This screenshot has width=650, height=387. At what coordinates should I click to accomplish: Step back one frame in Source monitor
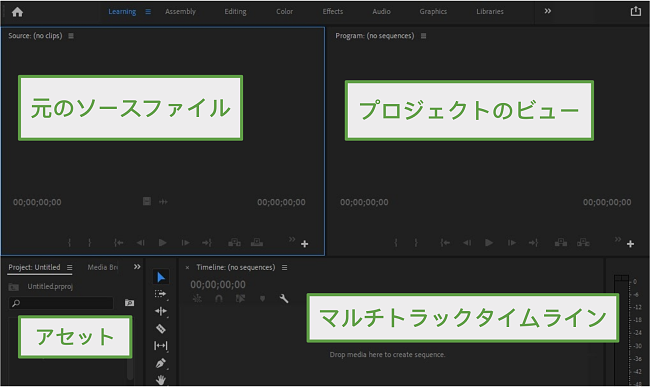point(141,243)
